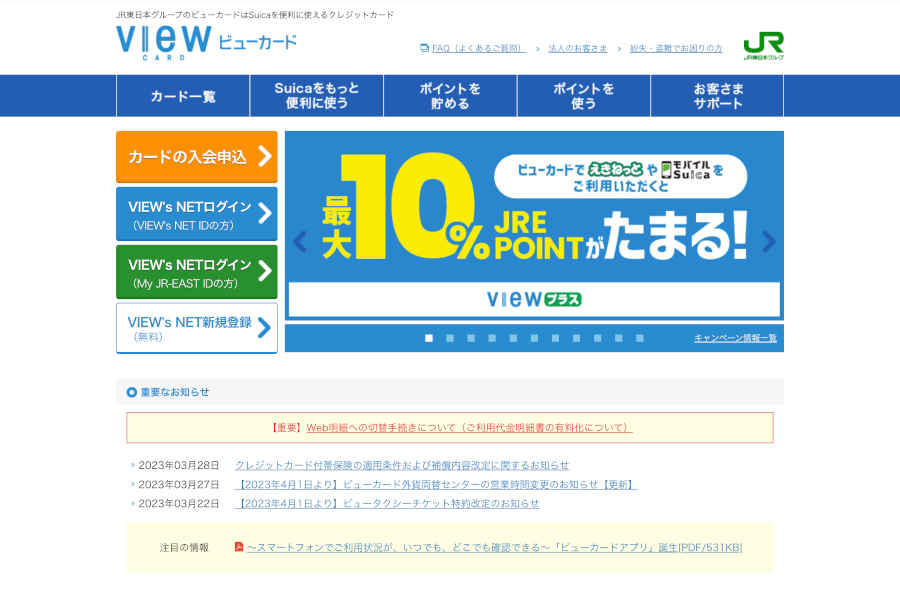Click the VIEW CARD logo

pos(206,42)
